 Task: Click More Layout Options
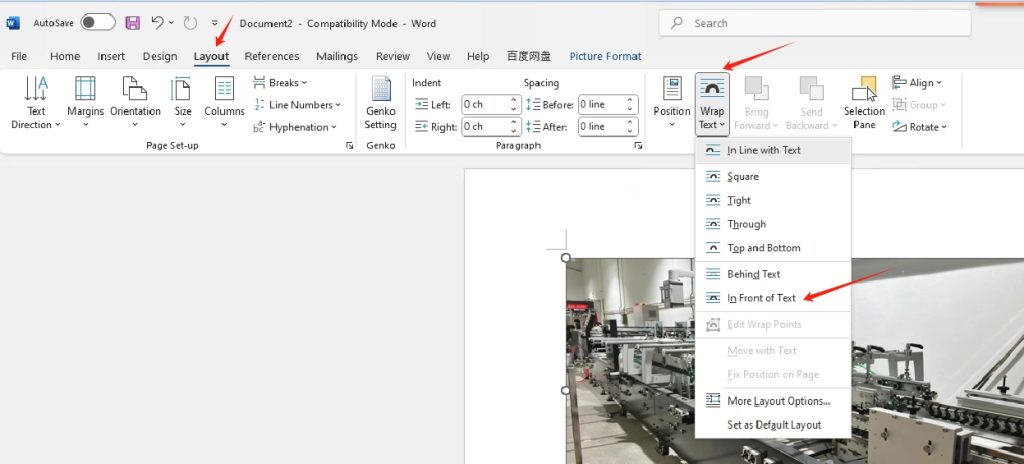tap(778, 401)
